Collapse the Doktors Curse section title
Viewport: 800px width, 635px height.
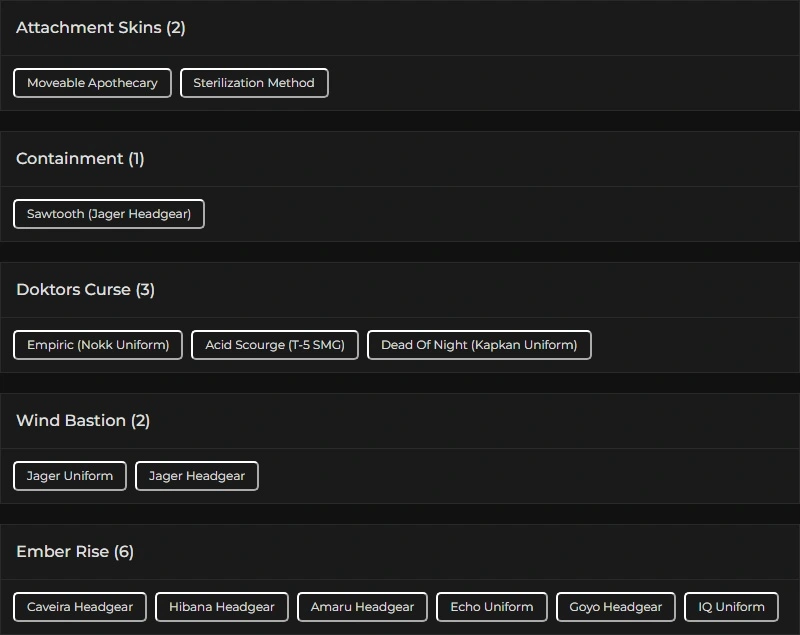(74, 290)
